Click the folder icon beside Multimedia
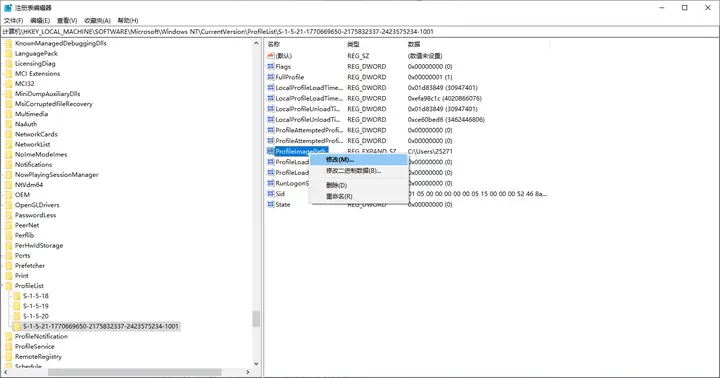The width and height of the screenshot is (720, 378). click(x=9, y=114)
